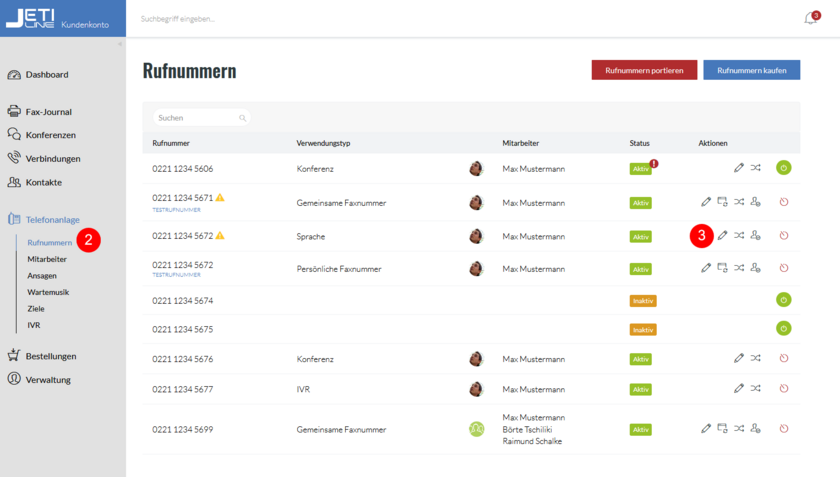
Task: Toggle the green power button for 0221 1234 5606
Action: 784,168
